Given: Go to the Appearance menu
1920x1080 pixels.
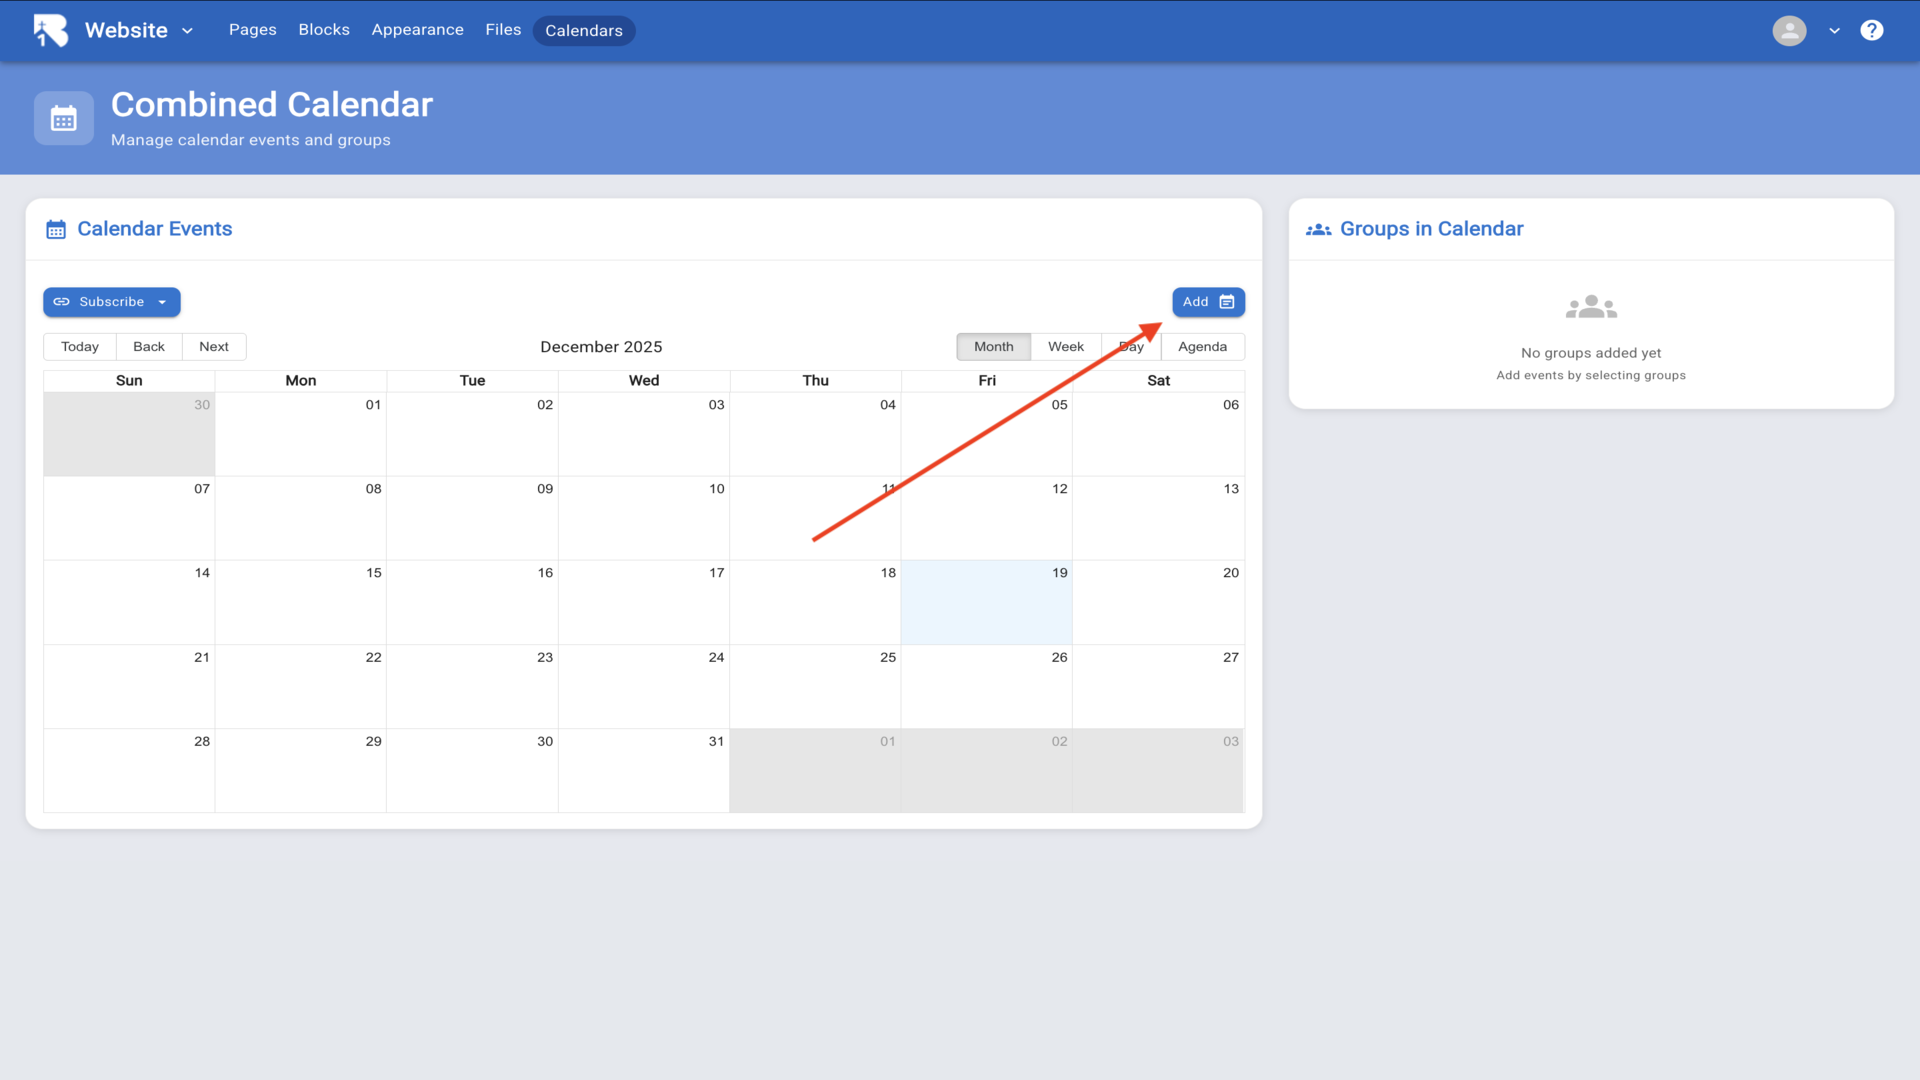Looking at the screenshot, I should tap(417, 30).
